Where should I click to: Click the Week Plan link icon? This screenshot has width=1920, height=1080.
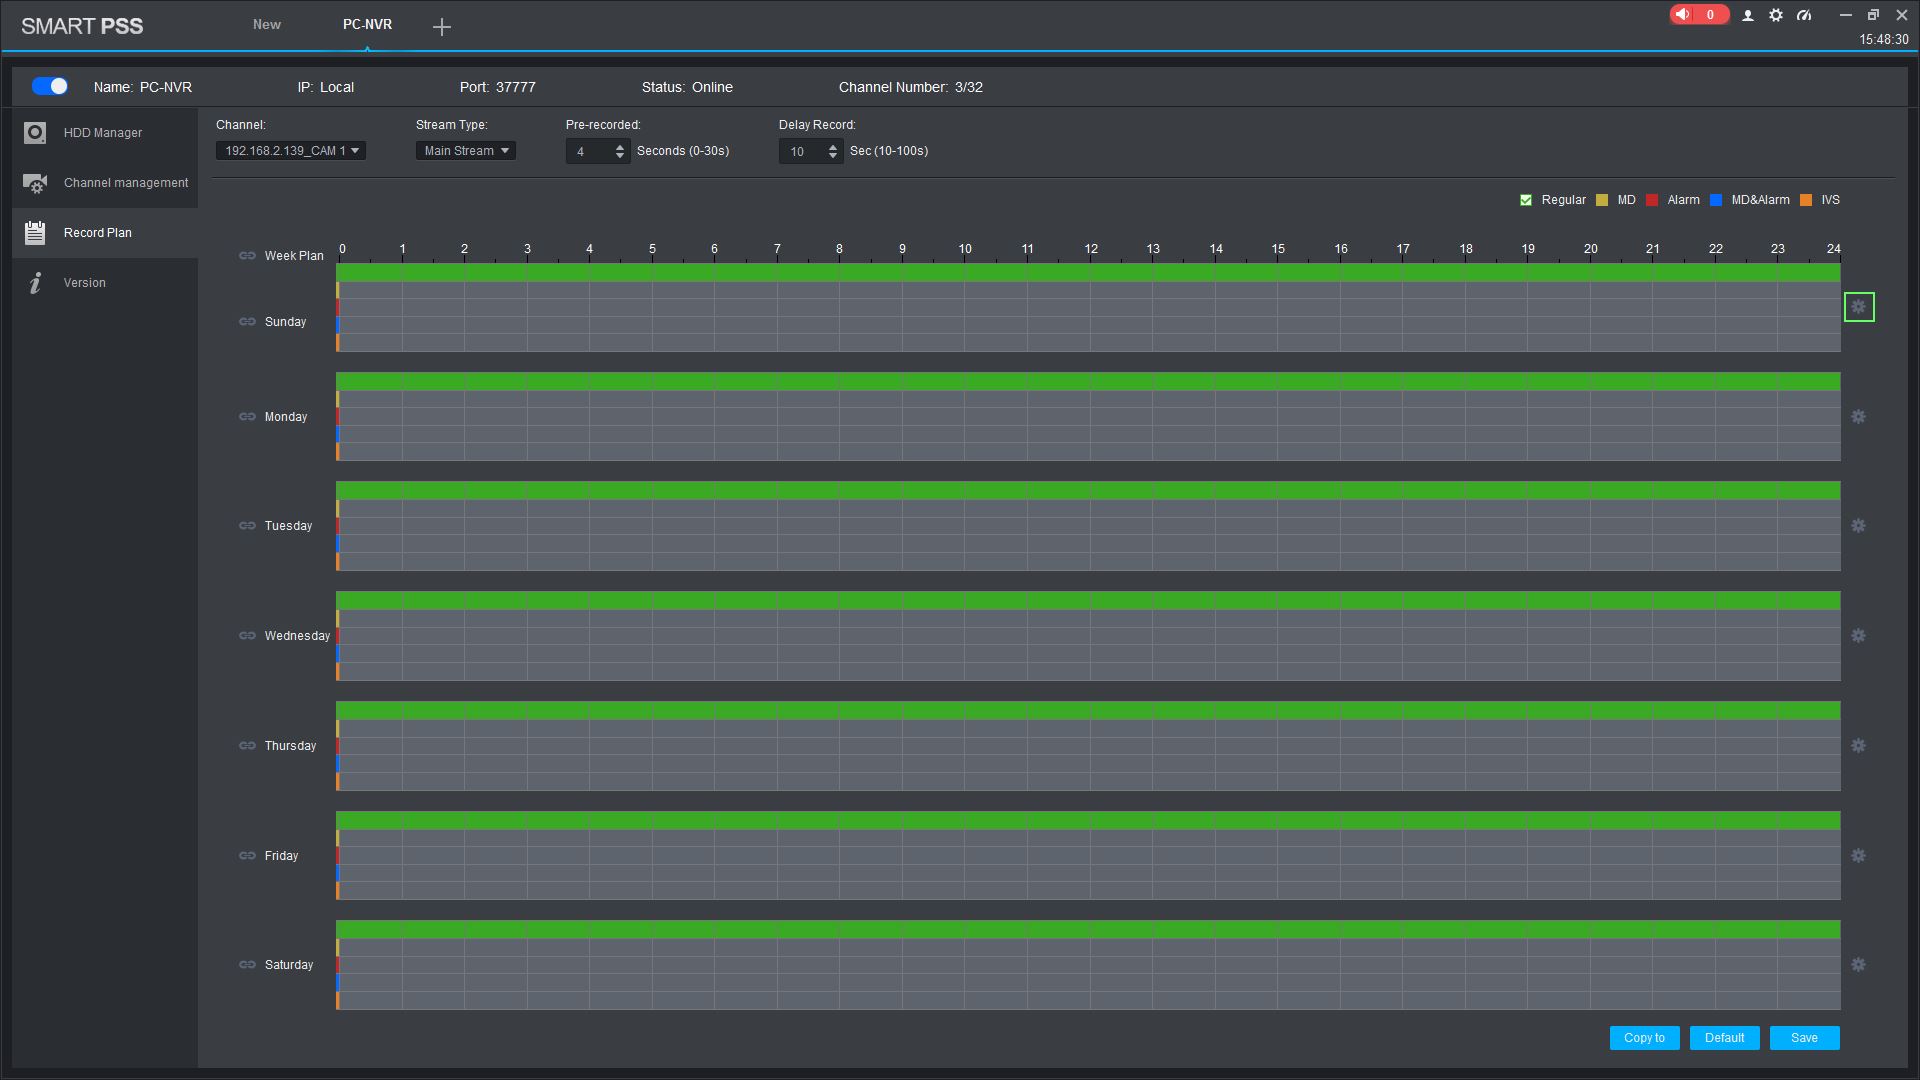(x=247, y=256)
